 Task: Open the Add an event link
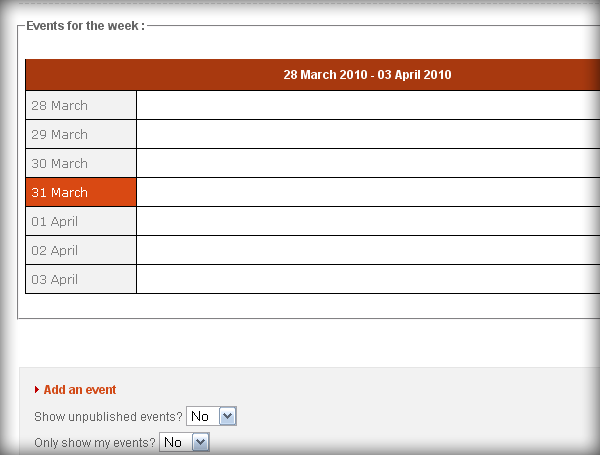pos(80,390)
